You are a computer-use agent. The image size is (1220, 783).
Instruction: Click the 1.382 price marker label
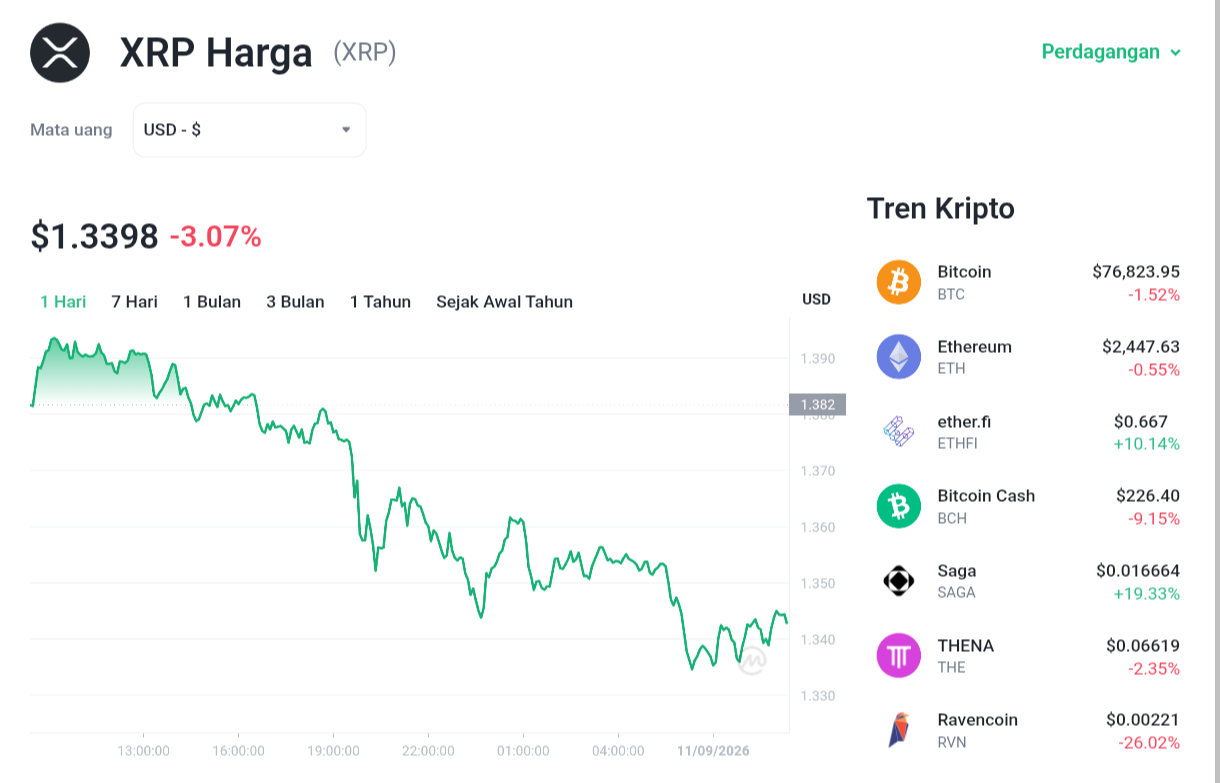click(818, 404)
